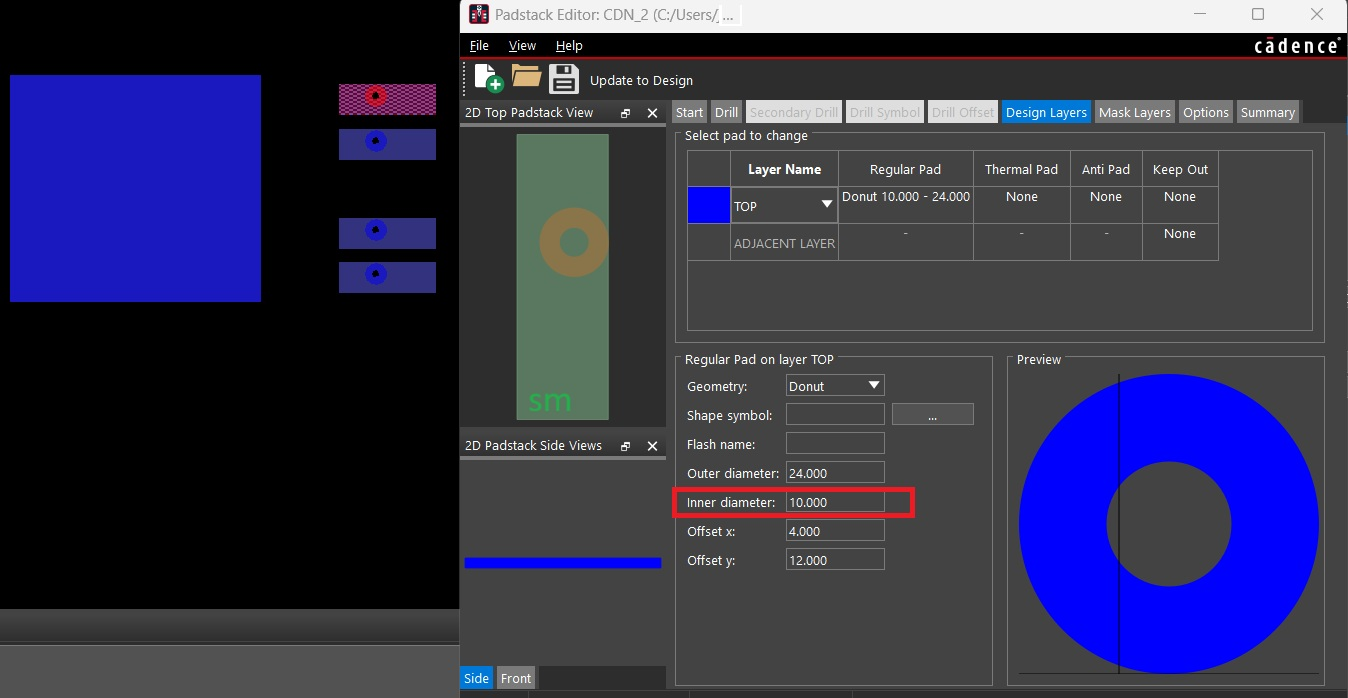The image size is (1348, 698).
Task: Click the shape symbol browse button
Action: pyautogui.click(x=932, y=415)
